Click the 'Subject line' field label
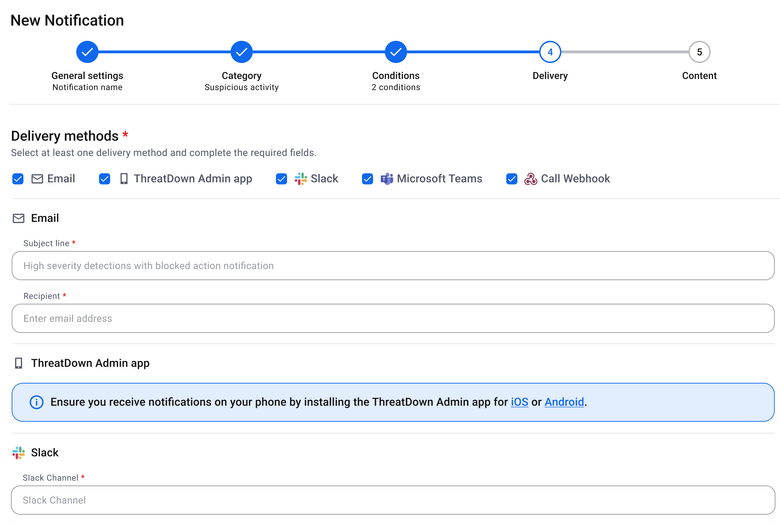Image resolution: width=780 pixels, height=525 pixels. pos(46,243)
